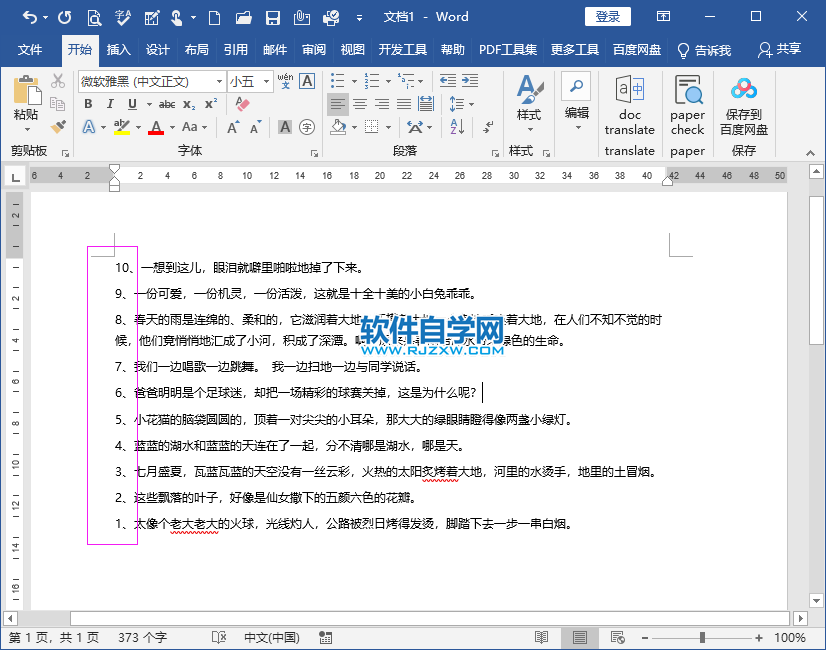Screen dimensions: 826x650
Task: Click the 登录 sign-in button
Action: tap(607, 16)
